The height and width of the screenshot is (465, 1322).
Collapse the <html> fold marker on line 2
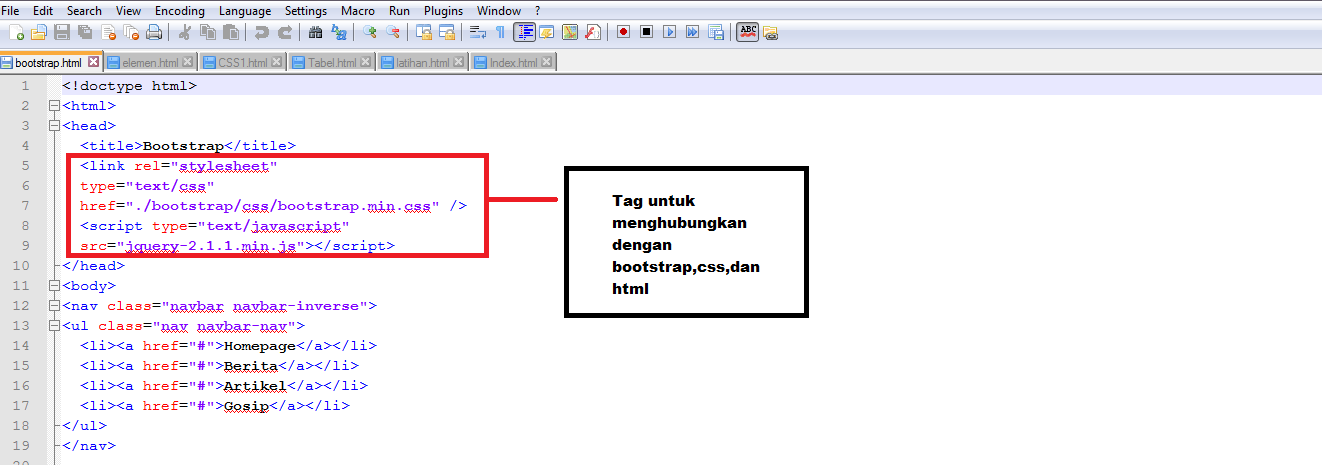[x=53, y=106]
